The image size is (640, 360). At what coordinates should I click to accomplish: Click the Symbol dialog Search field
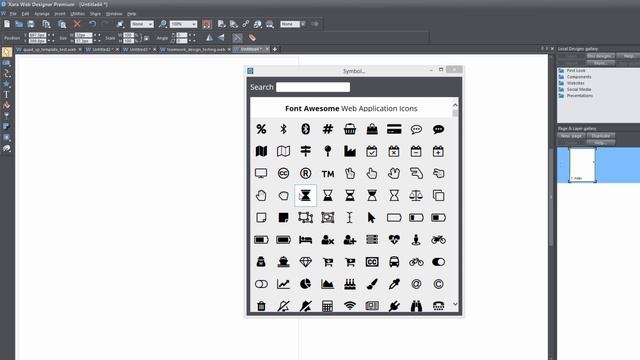(x=313, y=87)
